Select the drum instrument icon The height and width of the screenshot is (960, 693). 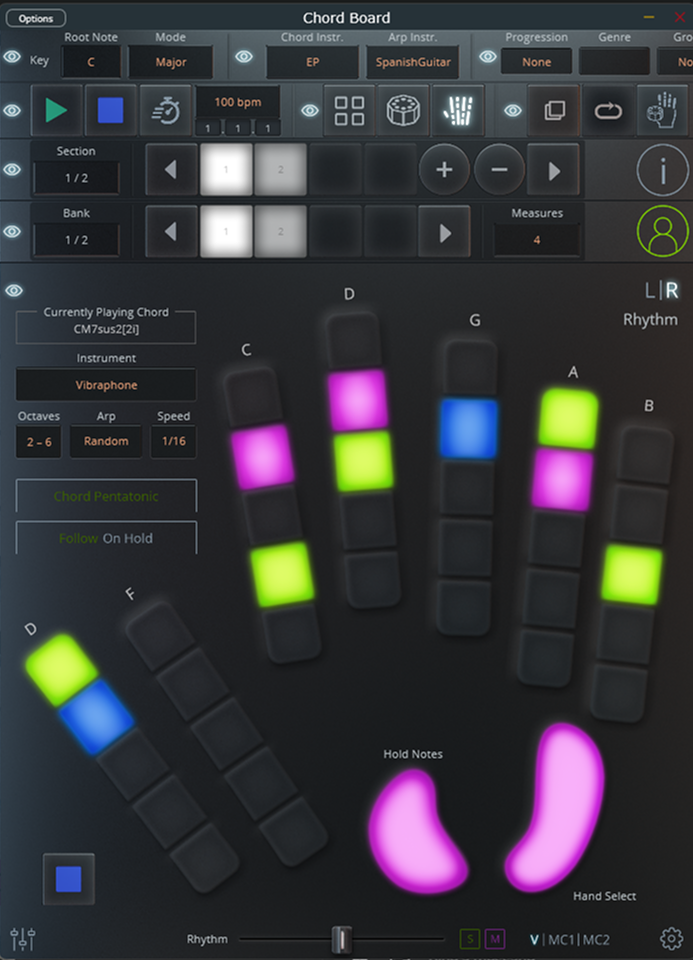coord(403,111)
